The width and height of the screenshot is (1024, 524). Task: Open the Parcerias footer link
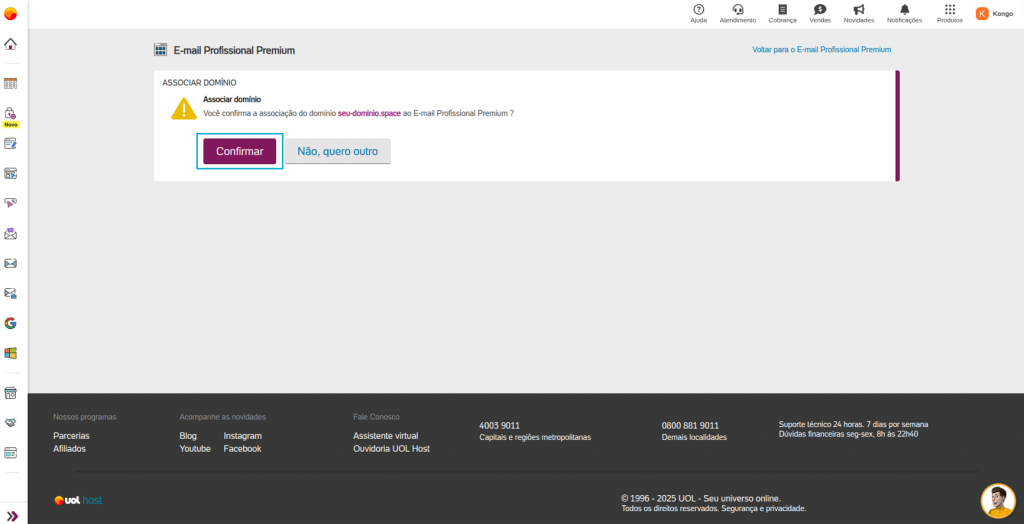pyautogui.click(x=71, y=436)
